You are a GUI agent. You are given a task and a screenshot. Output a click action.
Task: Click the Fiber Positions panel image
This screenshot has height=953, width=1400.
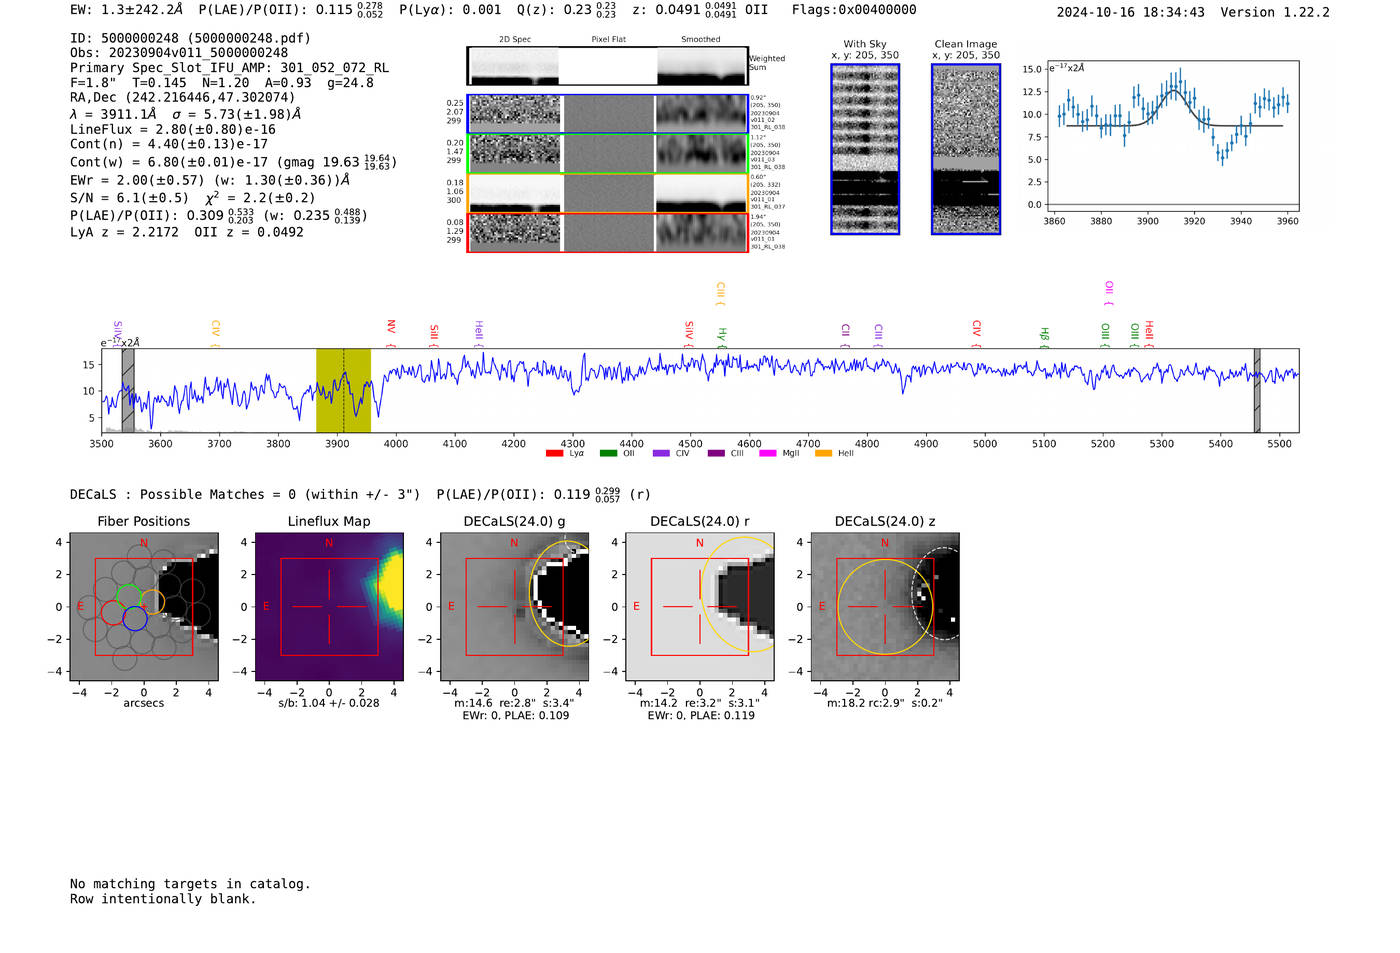point(144,607)
